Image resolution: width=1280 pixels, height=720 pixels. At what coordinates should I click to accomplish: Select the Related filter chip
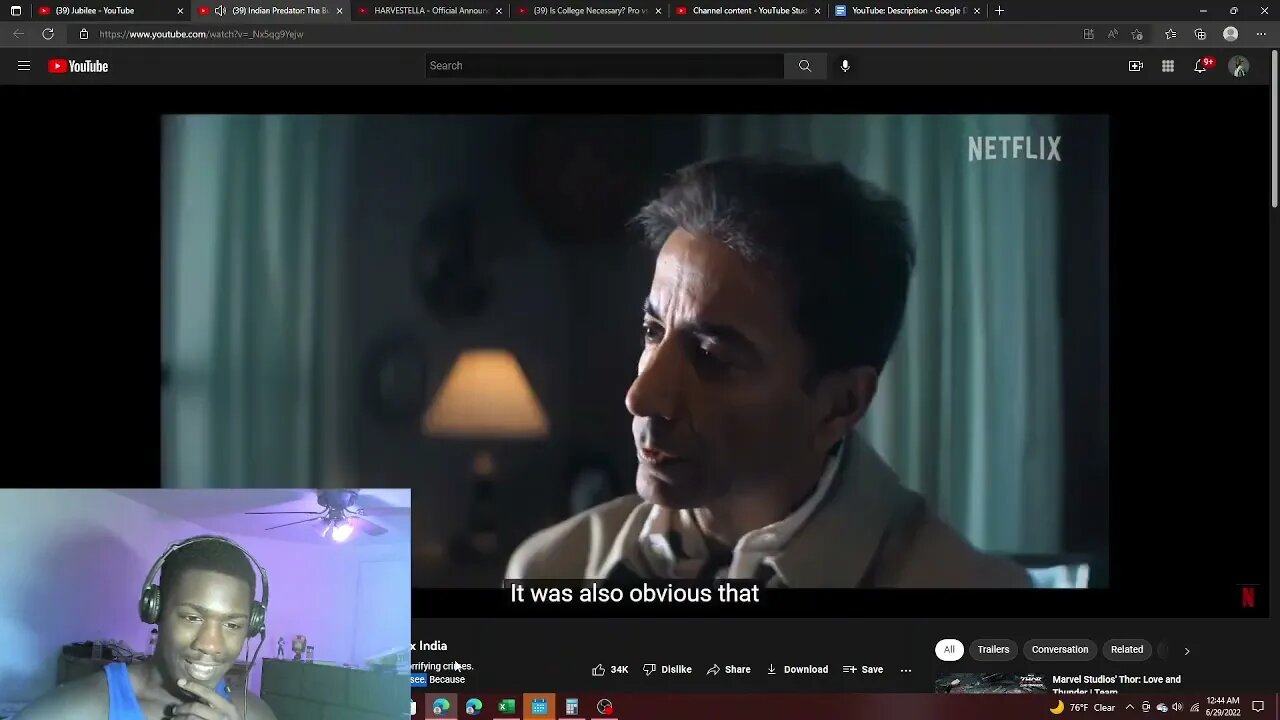pyautogui.click(x=1127, y=649)
